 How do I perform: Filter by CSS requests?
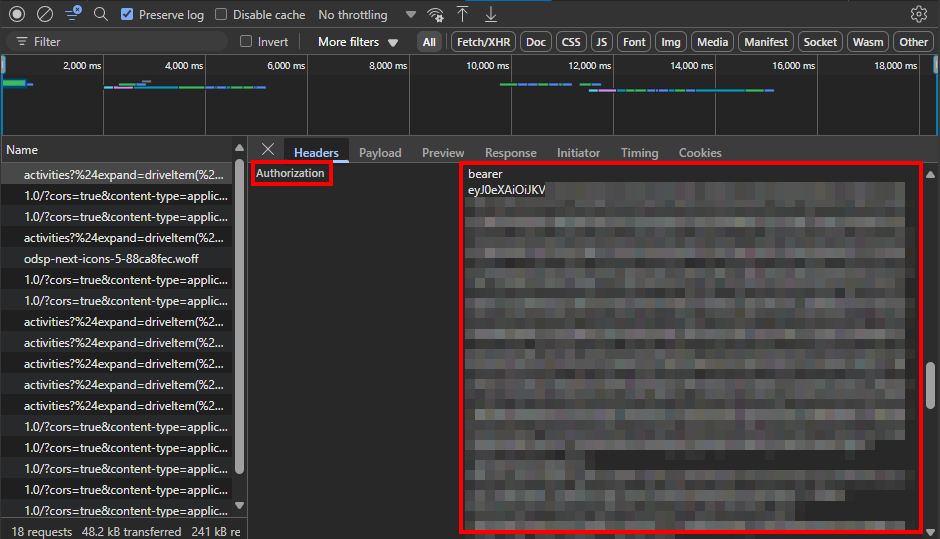coord(571,42)
